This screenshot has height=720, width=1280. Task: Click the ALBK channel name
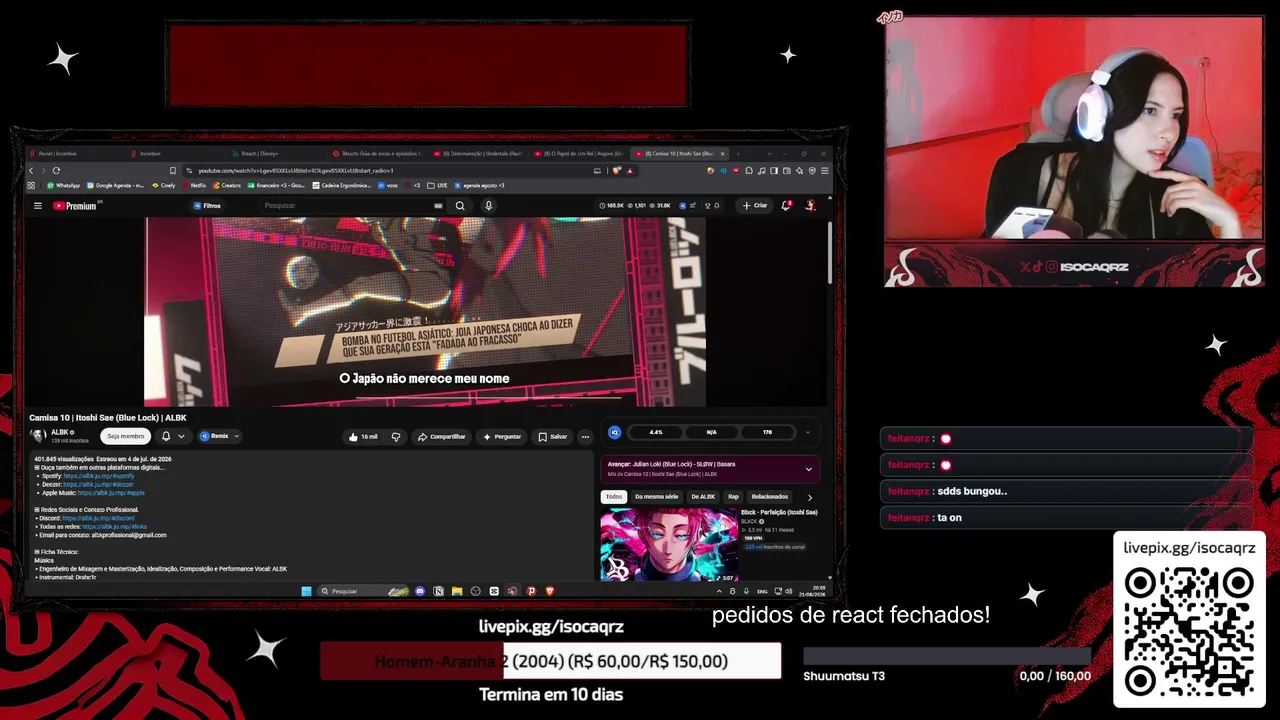tap(58, 432)
